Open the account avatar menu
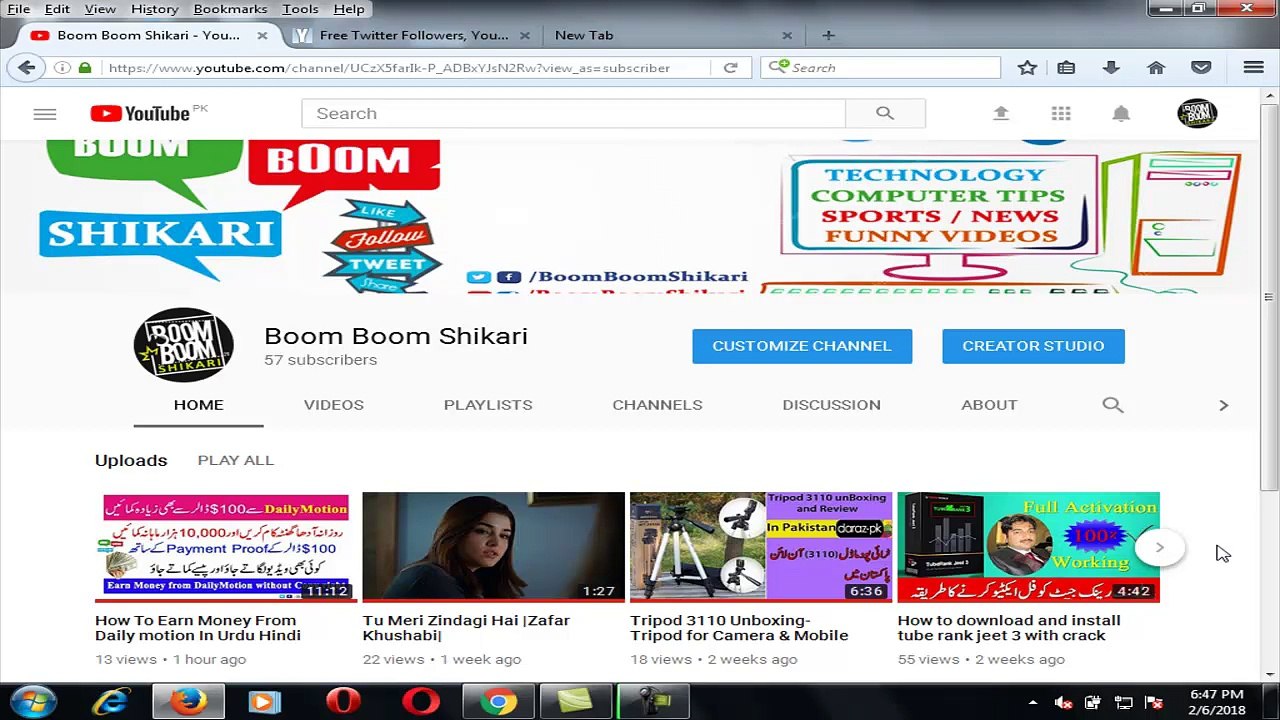 (x=1197, y=114)
